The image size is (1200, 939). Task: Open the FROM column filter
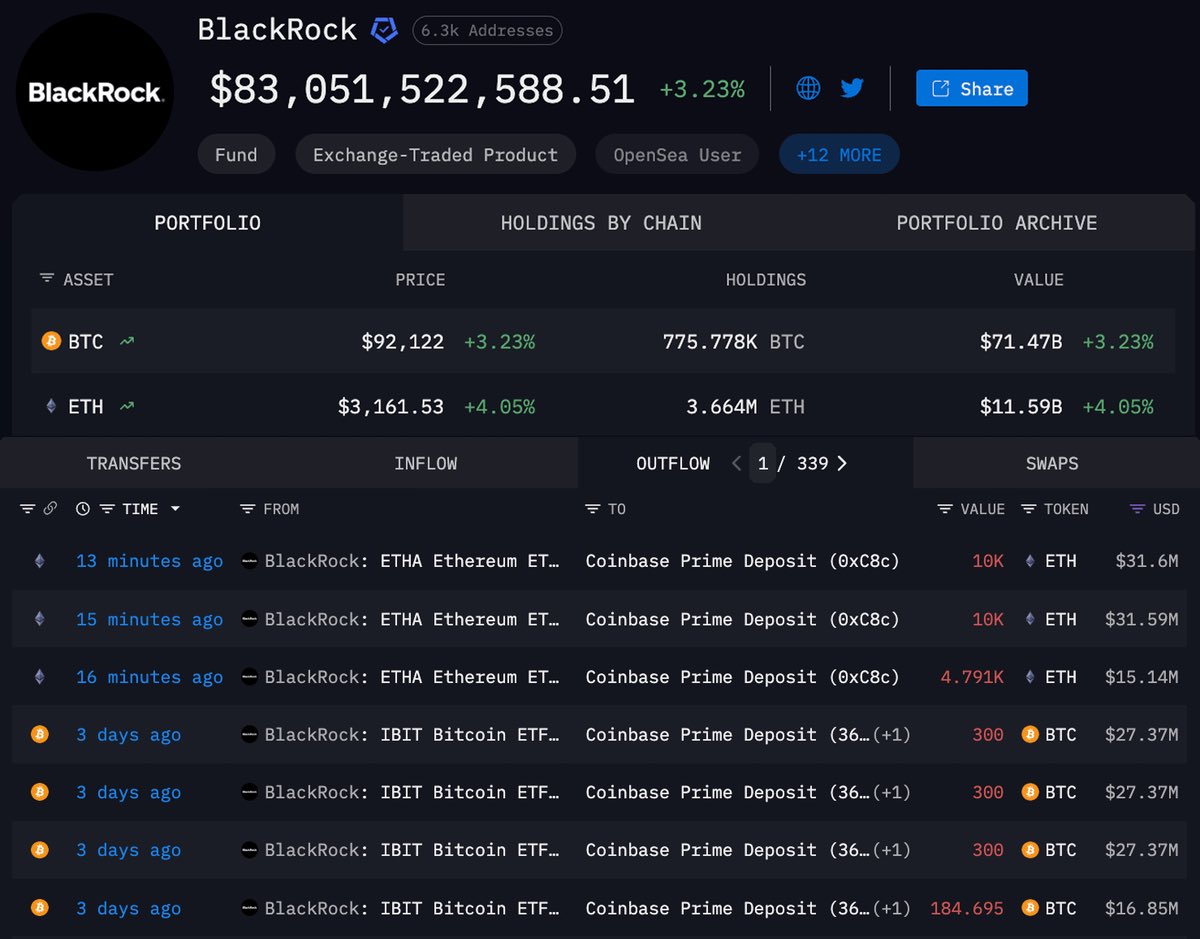click(x=248, y=509)
